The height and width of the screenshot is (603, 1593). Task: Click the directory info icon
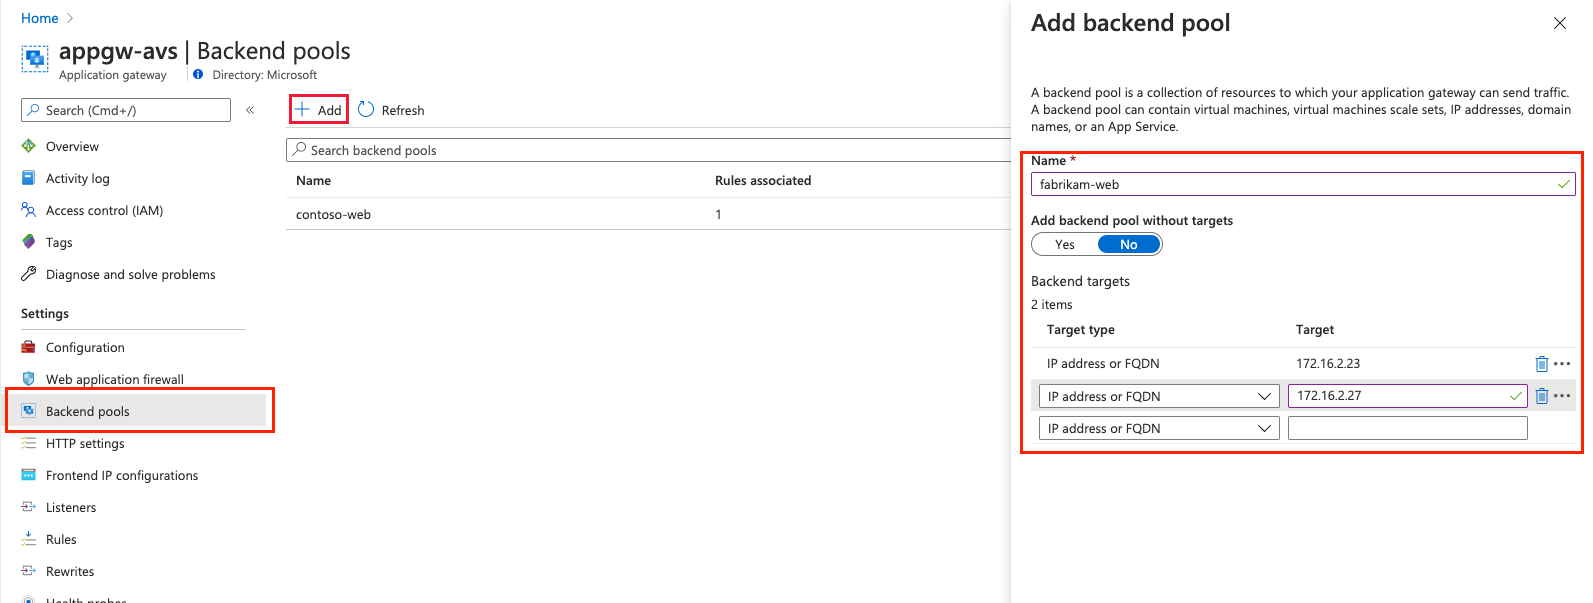click(198, 75)
